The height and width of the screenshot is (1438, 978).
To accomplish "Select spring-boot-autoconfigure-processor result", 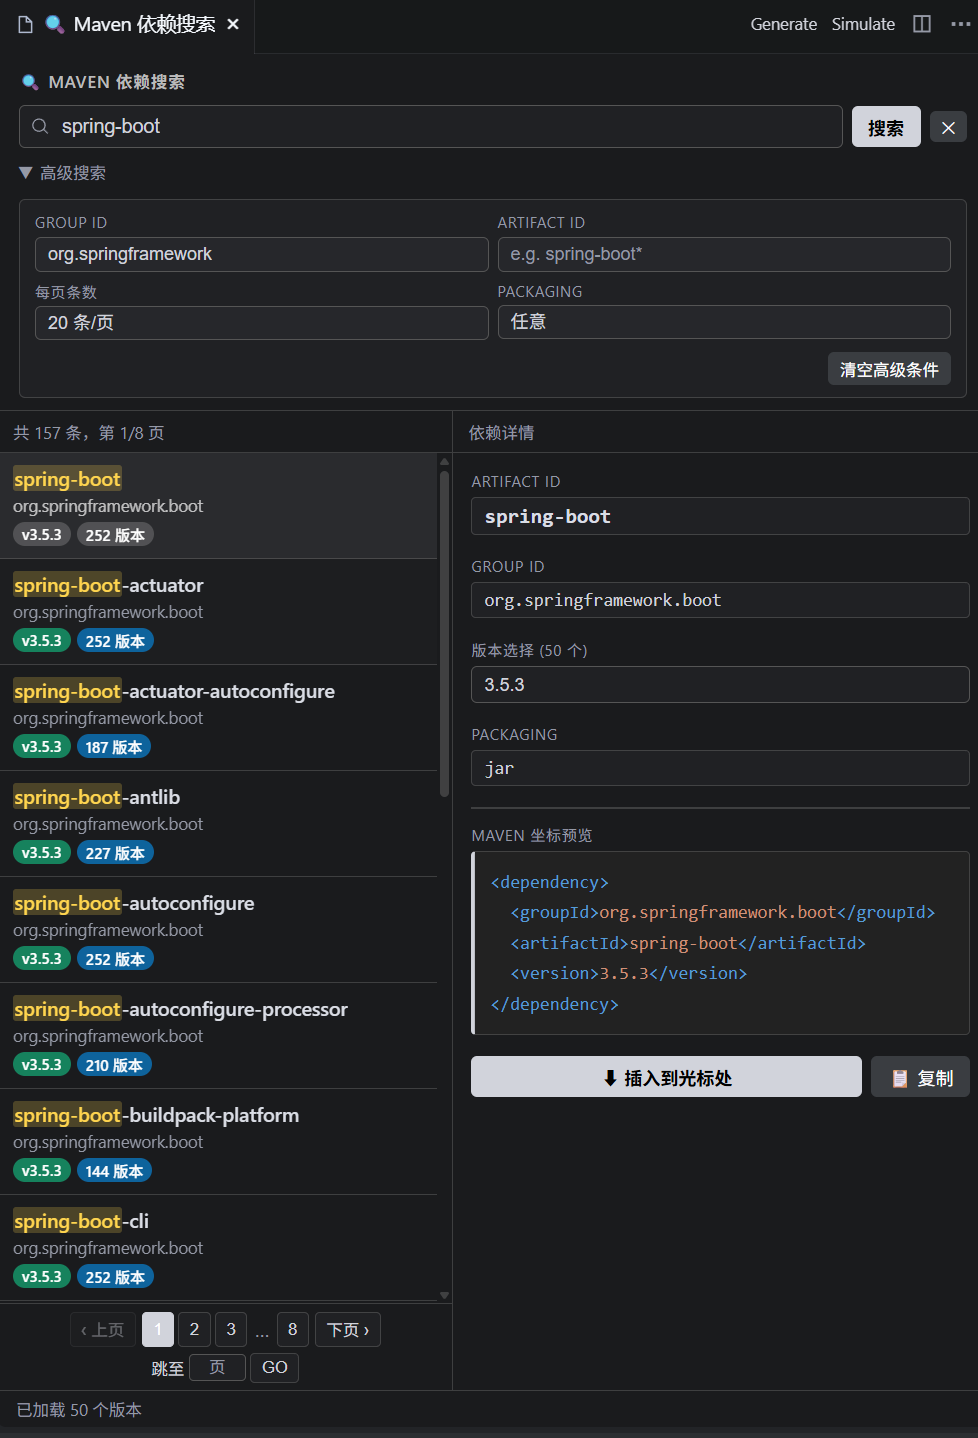I will (x=218, y=1036).
